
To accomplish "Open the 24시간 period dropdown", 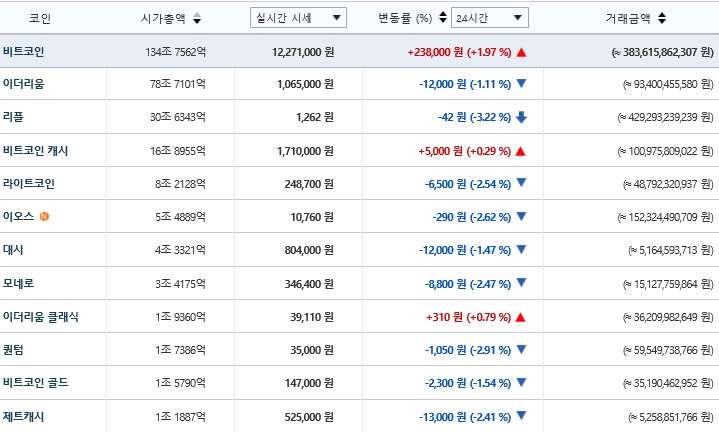I will click(490, 18).
